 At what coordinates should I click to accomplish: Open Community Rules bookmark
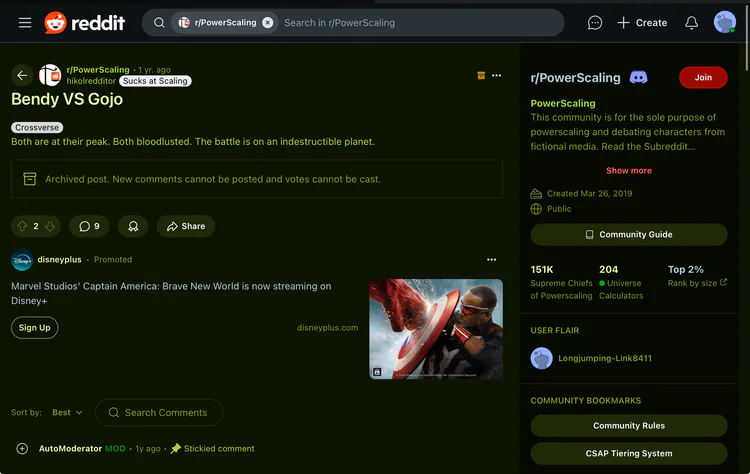[629, 425]
